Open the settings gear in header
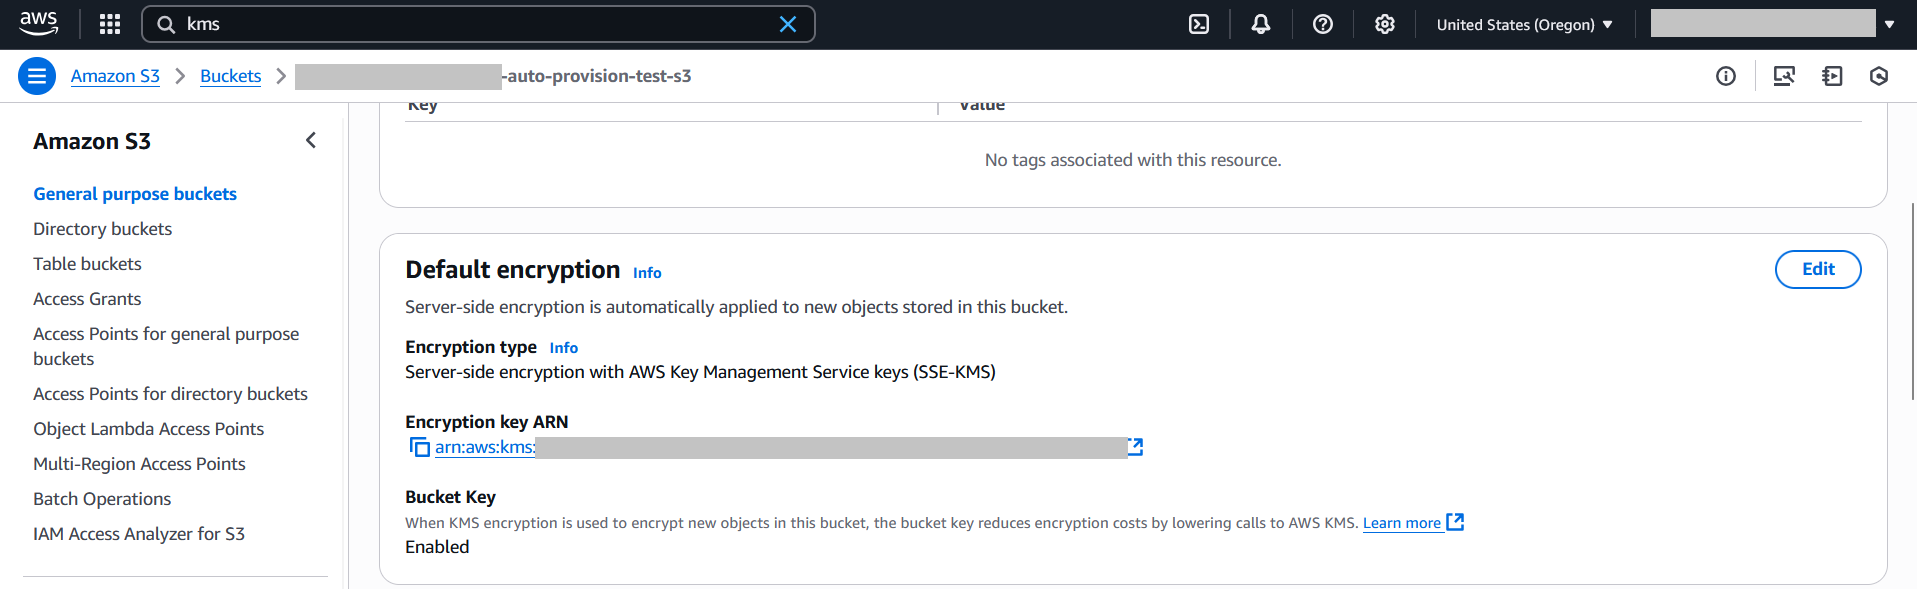Screen dimensions: 1917x589 point(1385,24)
